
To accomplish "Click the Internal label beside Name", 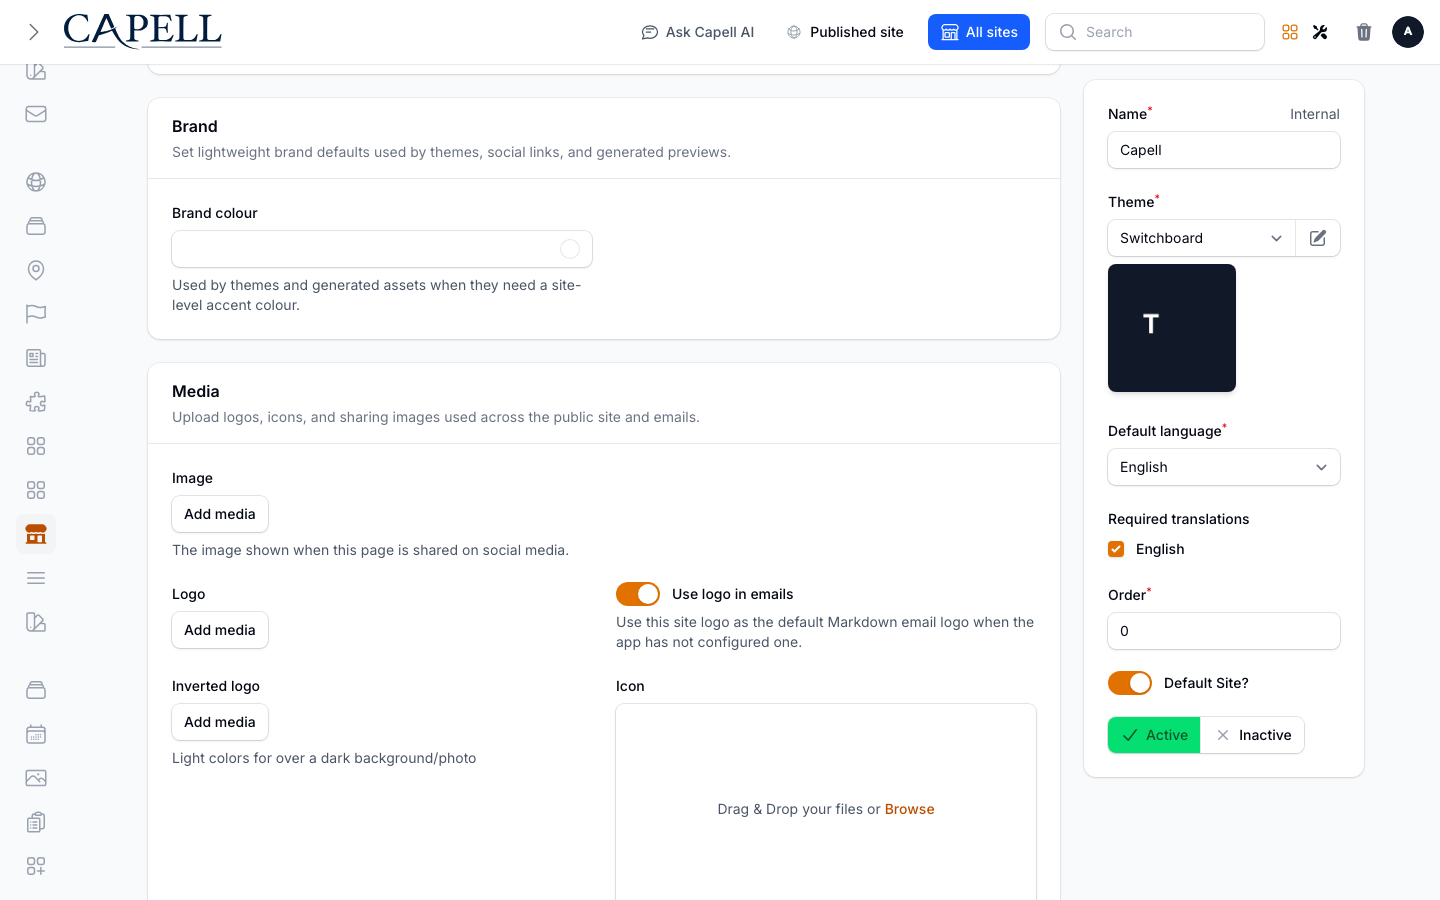I will 1315,114.
